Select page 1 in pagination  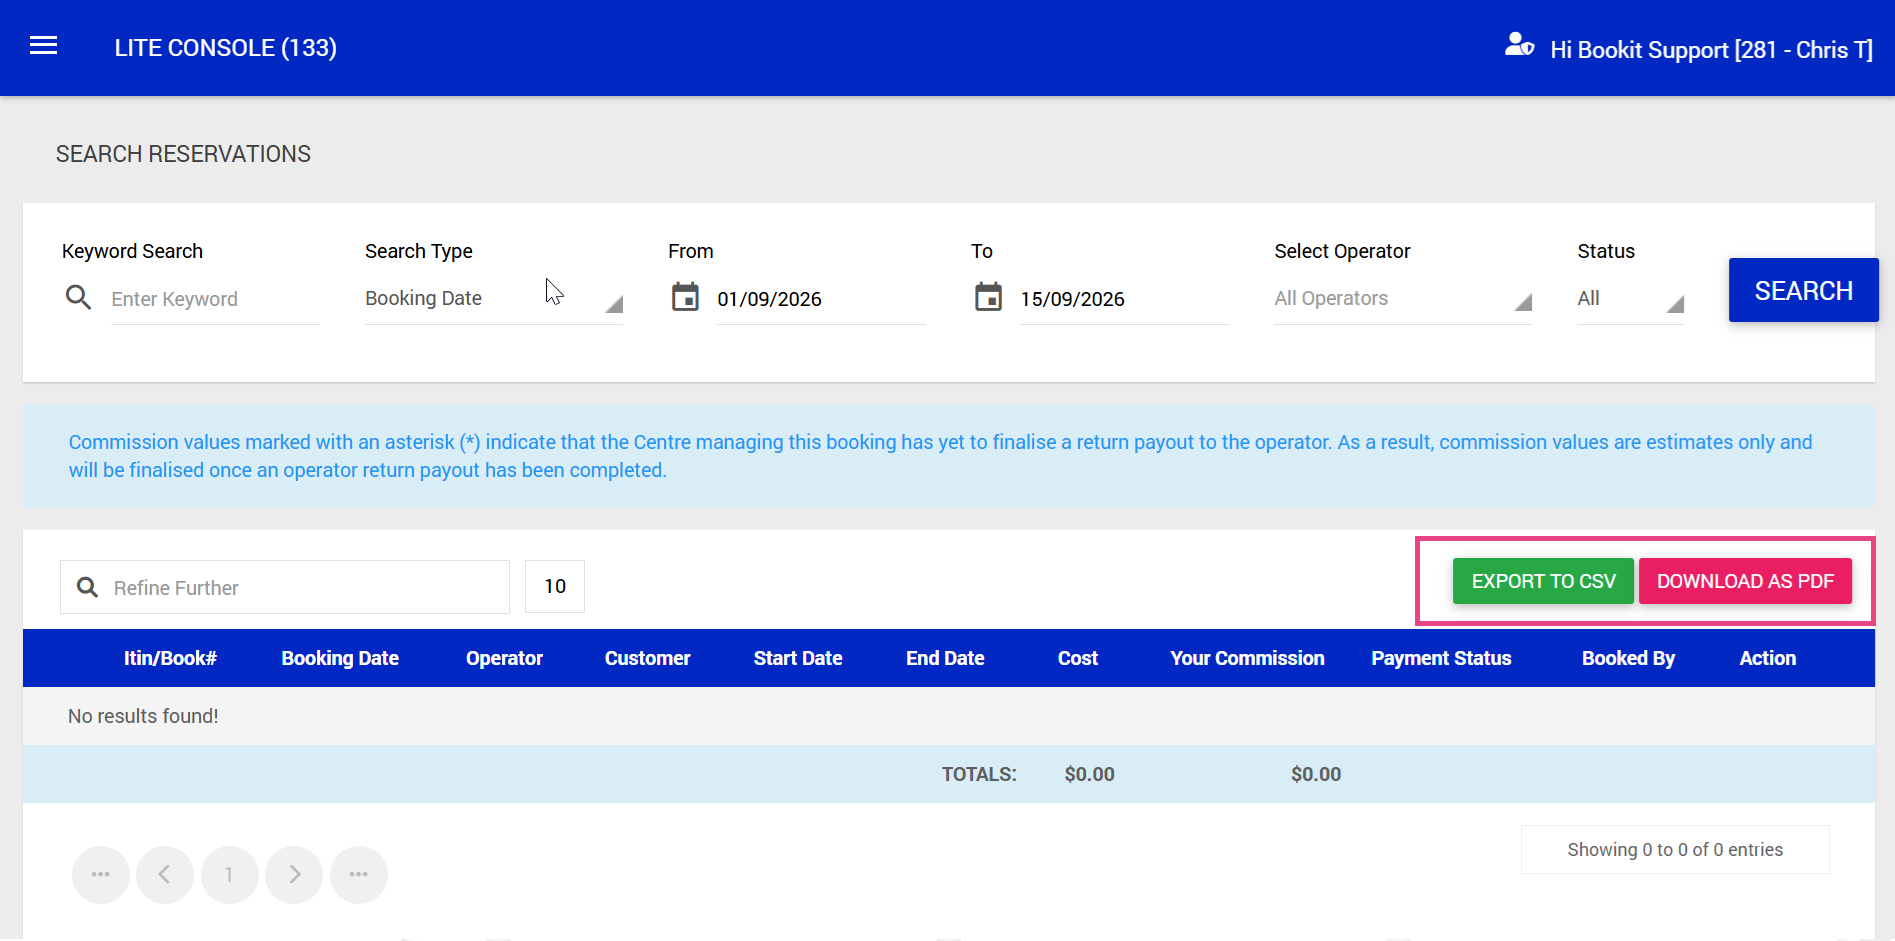pos(230,875)
